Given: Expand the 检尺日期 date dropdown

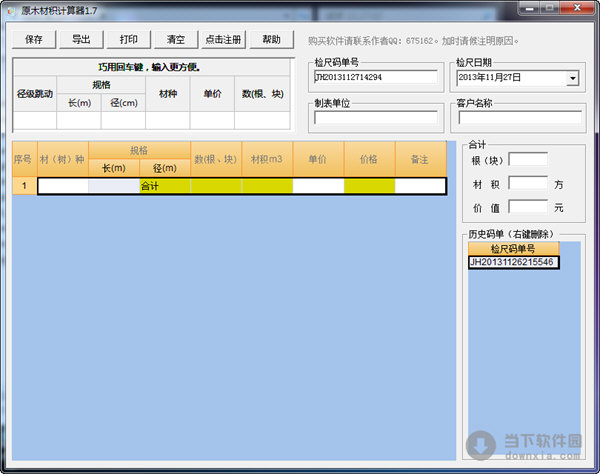Looking at the screenshot, I should (573, 77).
